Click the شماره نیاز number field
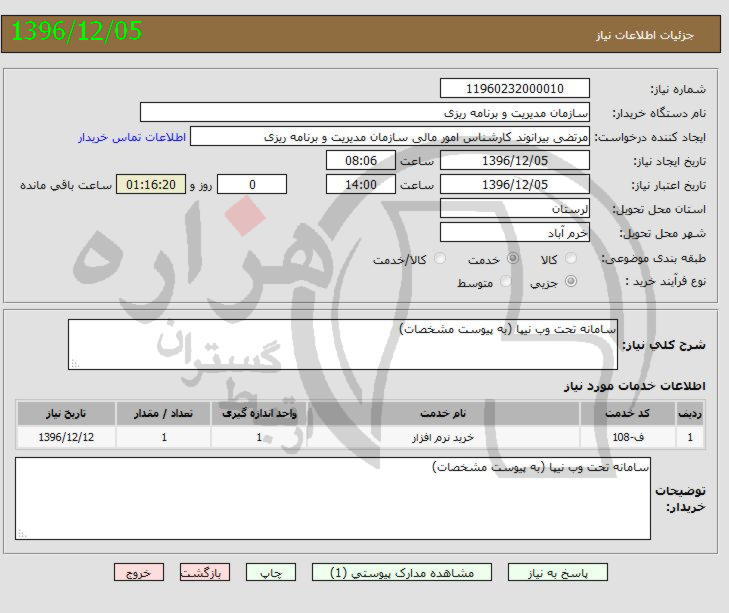729x613 pixels. (x=515, y=89)
